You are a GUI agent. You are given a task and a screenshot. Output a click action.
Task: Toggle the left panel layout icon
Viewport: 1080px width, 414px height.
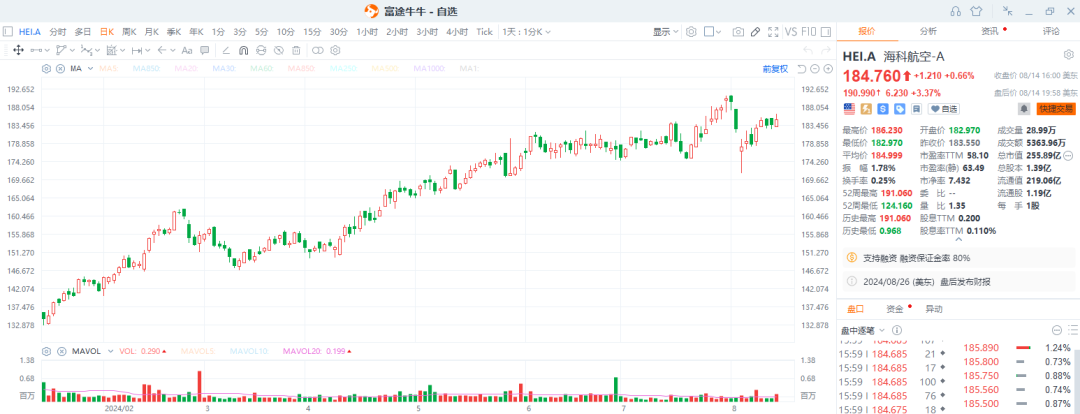tap(7, 32)
